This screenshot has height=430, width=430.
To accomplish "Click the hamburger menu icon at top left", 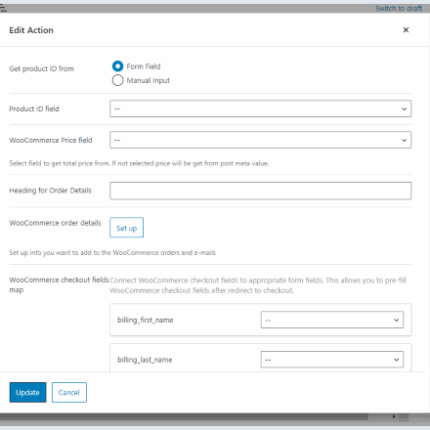I will pyautogui.click(x=3, y=8).
